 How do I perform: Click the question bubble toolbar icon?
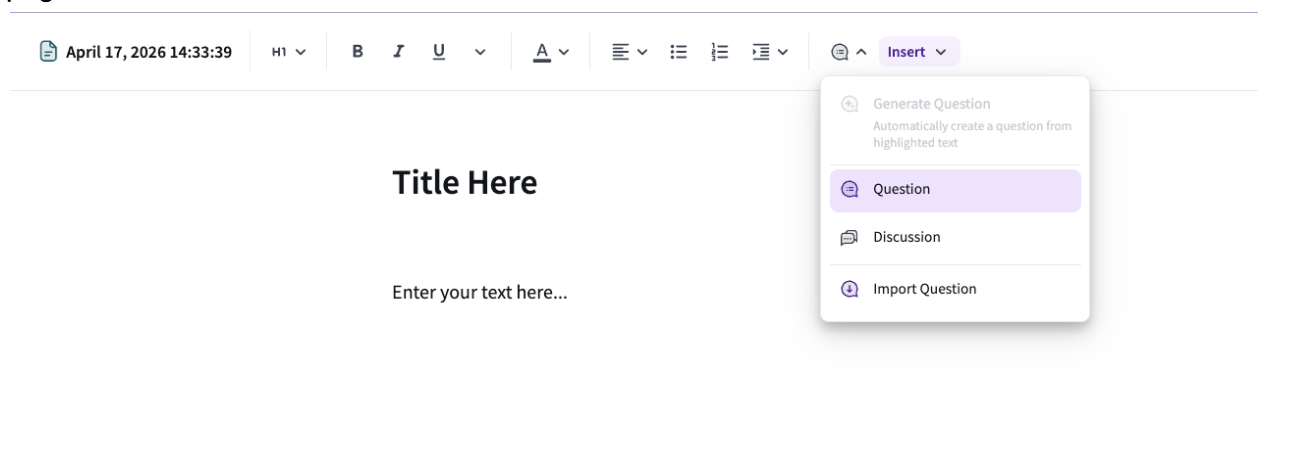click(x=840, y=52)
